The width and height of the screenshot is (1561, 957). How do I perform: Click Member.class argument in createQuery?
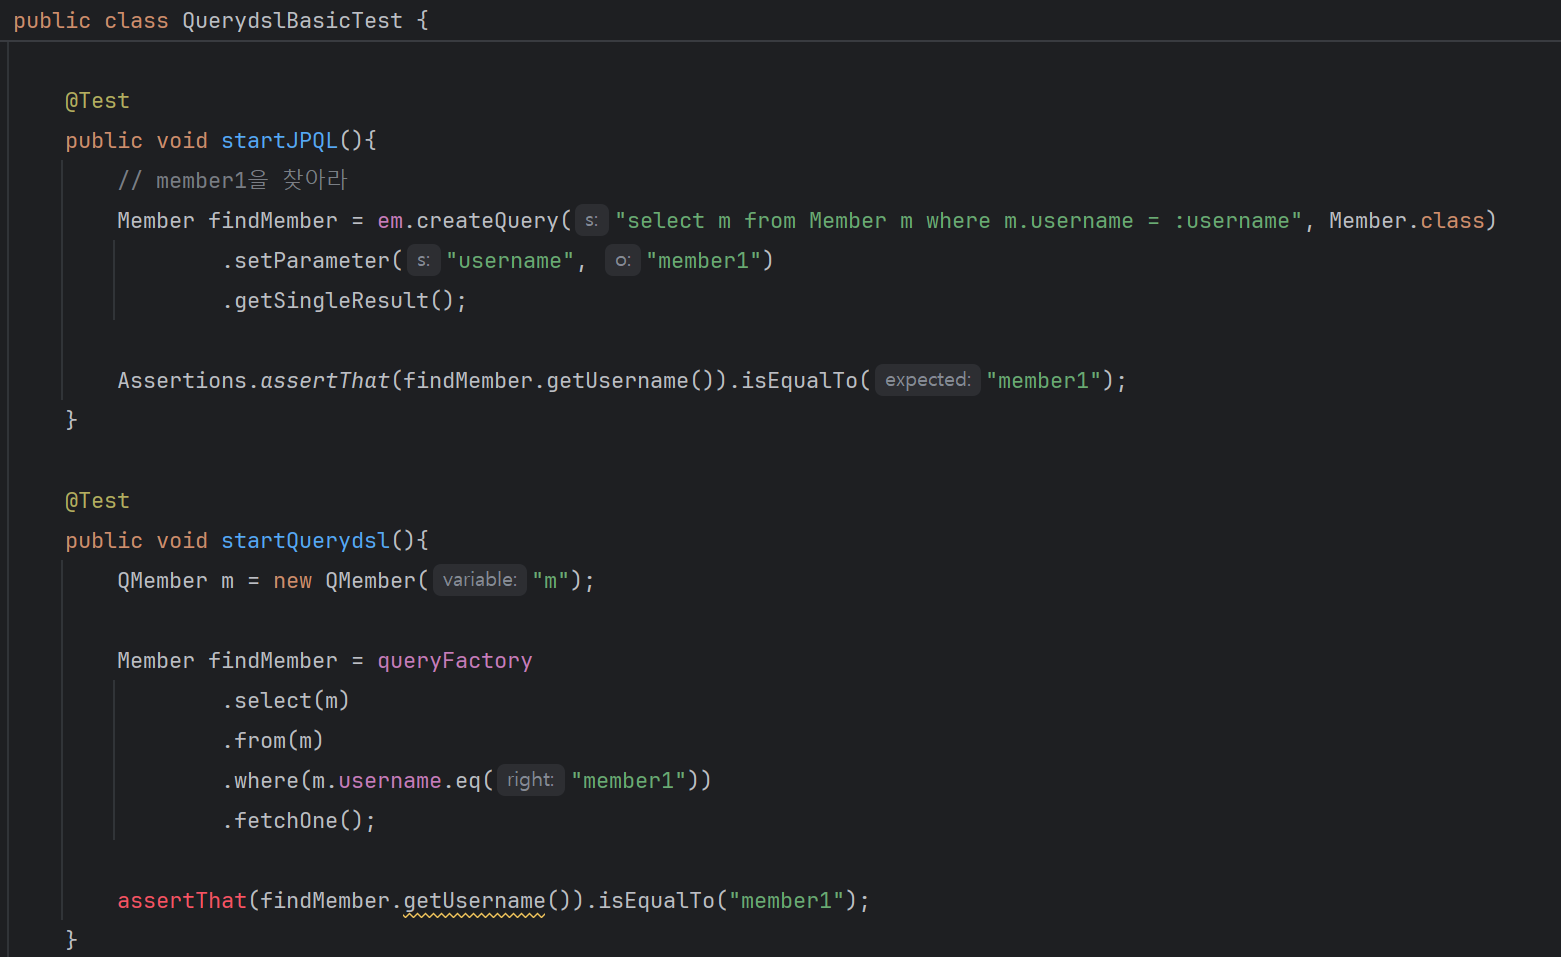tap(1407, 221)
